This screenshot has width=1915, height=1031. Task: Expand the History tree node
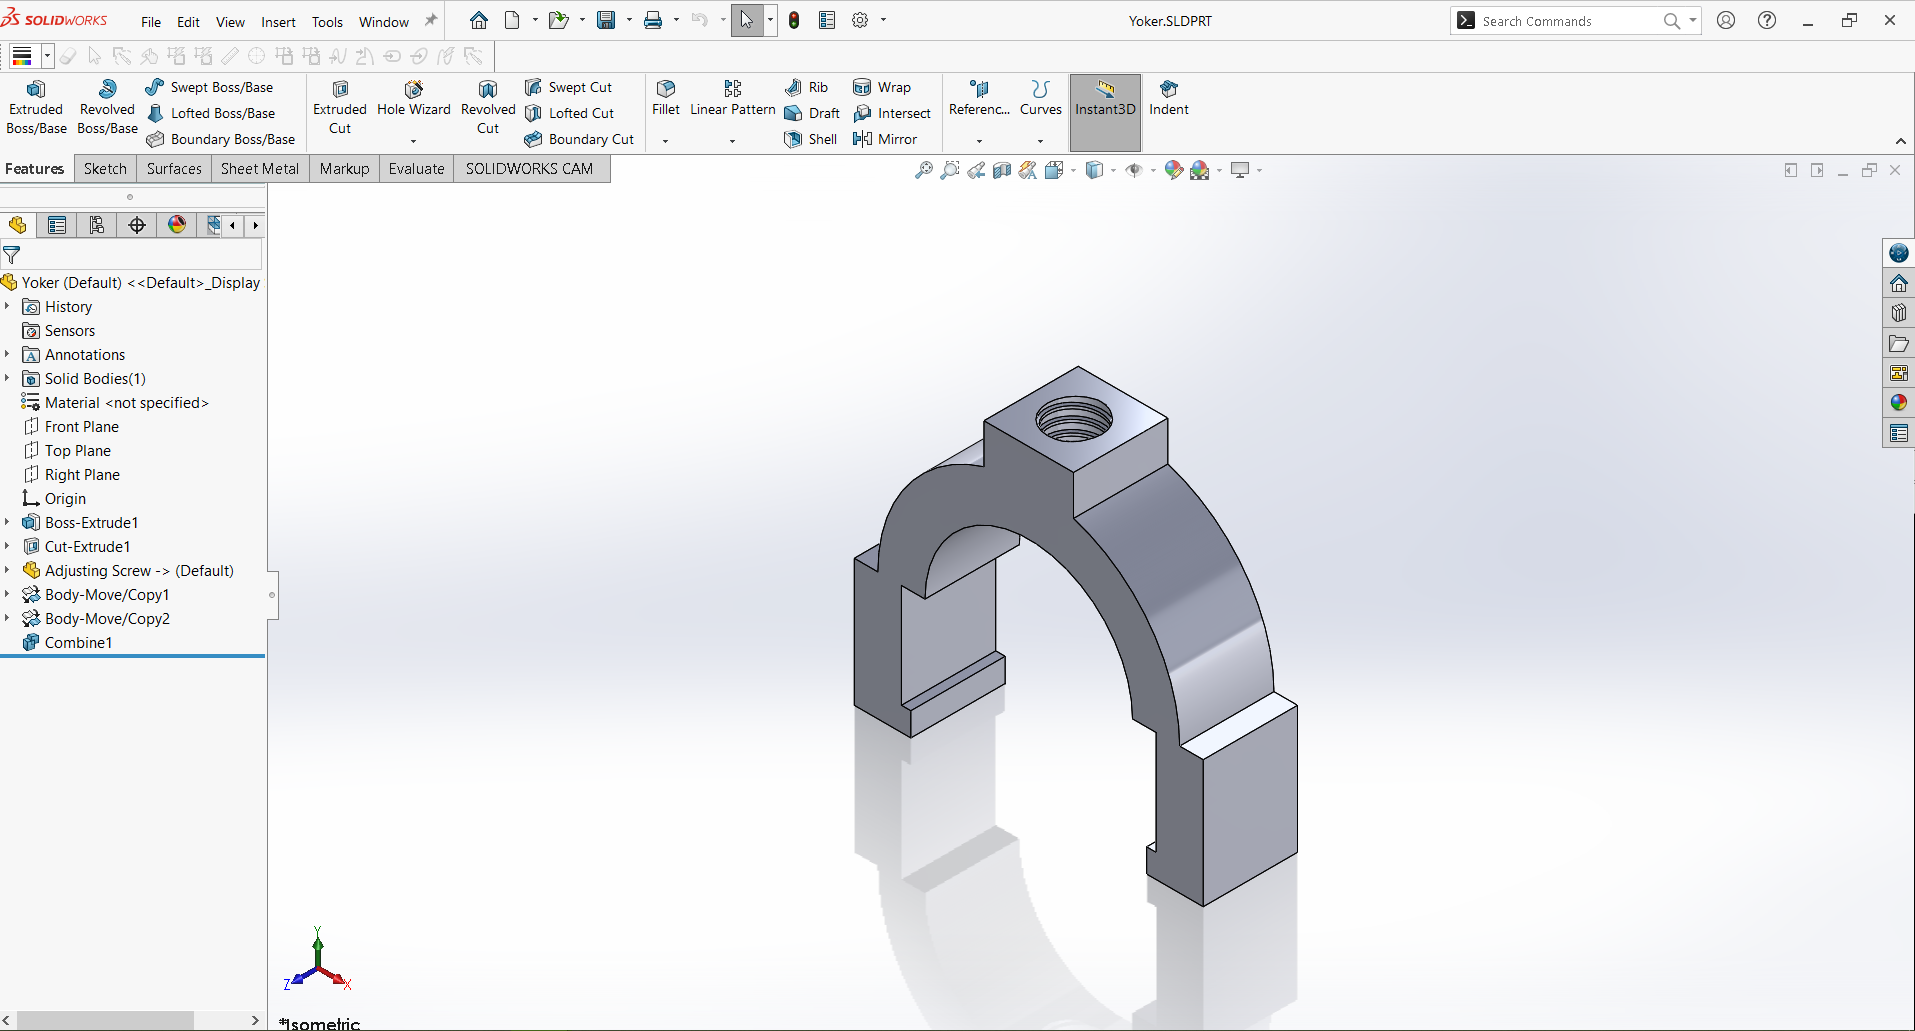pyautogui.click(x=8, y=306)
